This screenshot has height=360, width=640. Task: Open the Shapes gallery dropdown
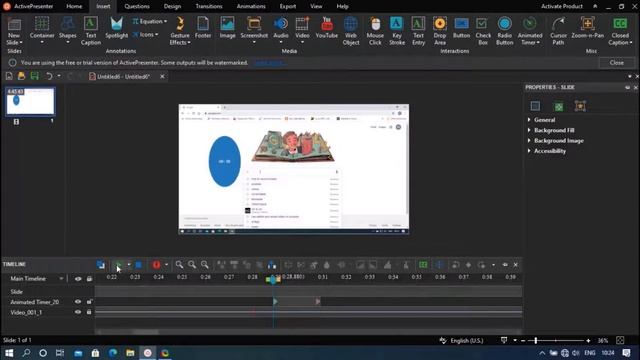[67, 42]
